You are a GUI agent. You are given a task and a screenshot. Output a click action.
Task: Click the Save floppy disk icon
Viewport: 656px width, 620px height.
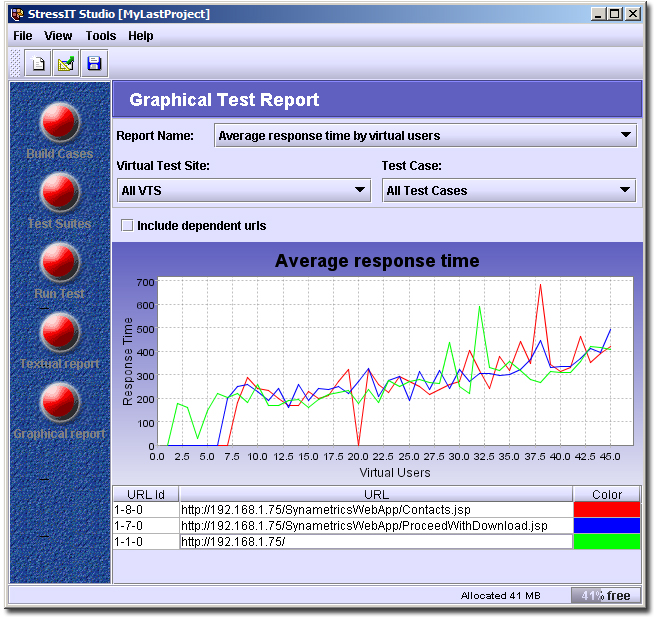tap(94, 64)
